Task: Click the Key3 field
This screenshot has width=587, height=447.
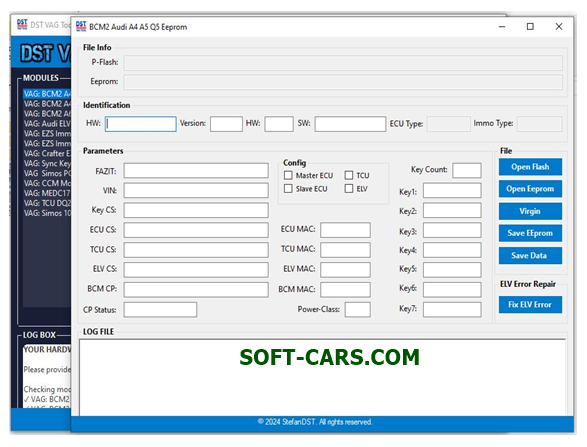Action: click(452, 230)
